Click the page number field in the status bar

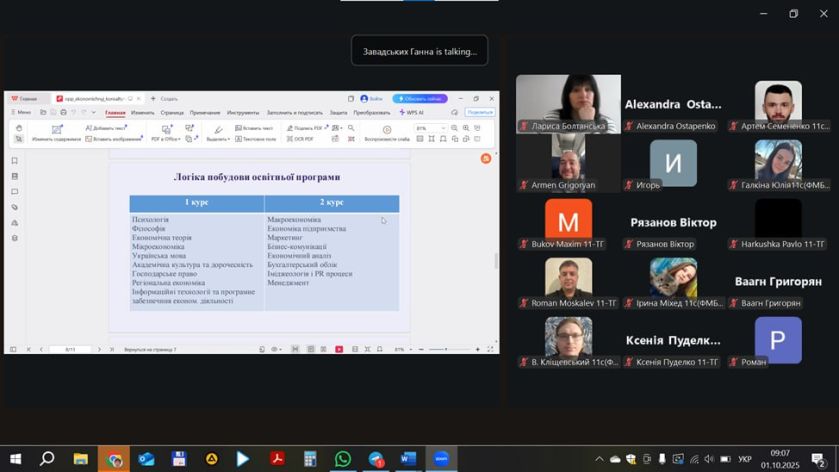coord(70,349)
